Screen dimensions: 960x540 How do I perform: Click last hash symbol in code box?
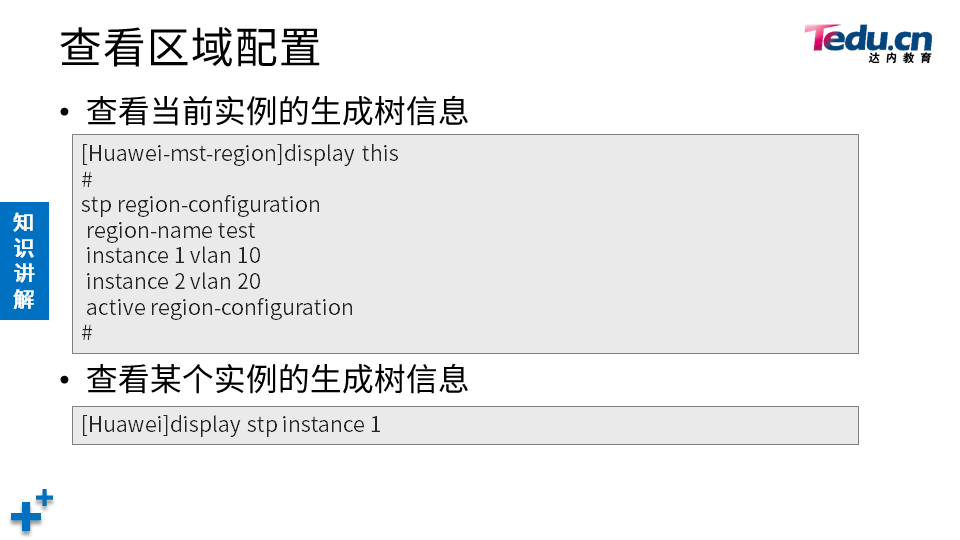point(87,332)
